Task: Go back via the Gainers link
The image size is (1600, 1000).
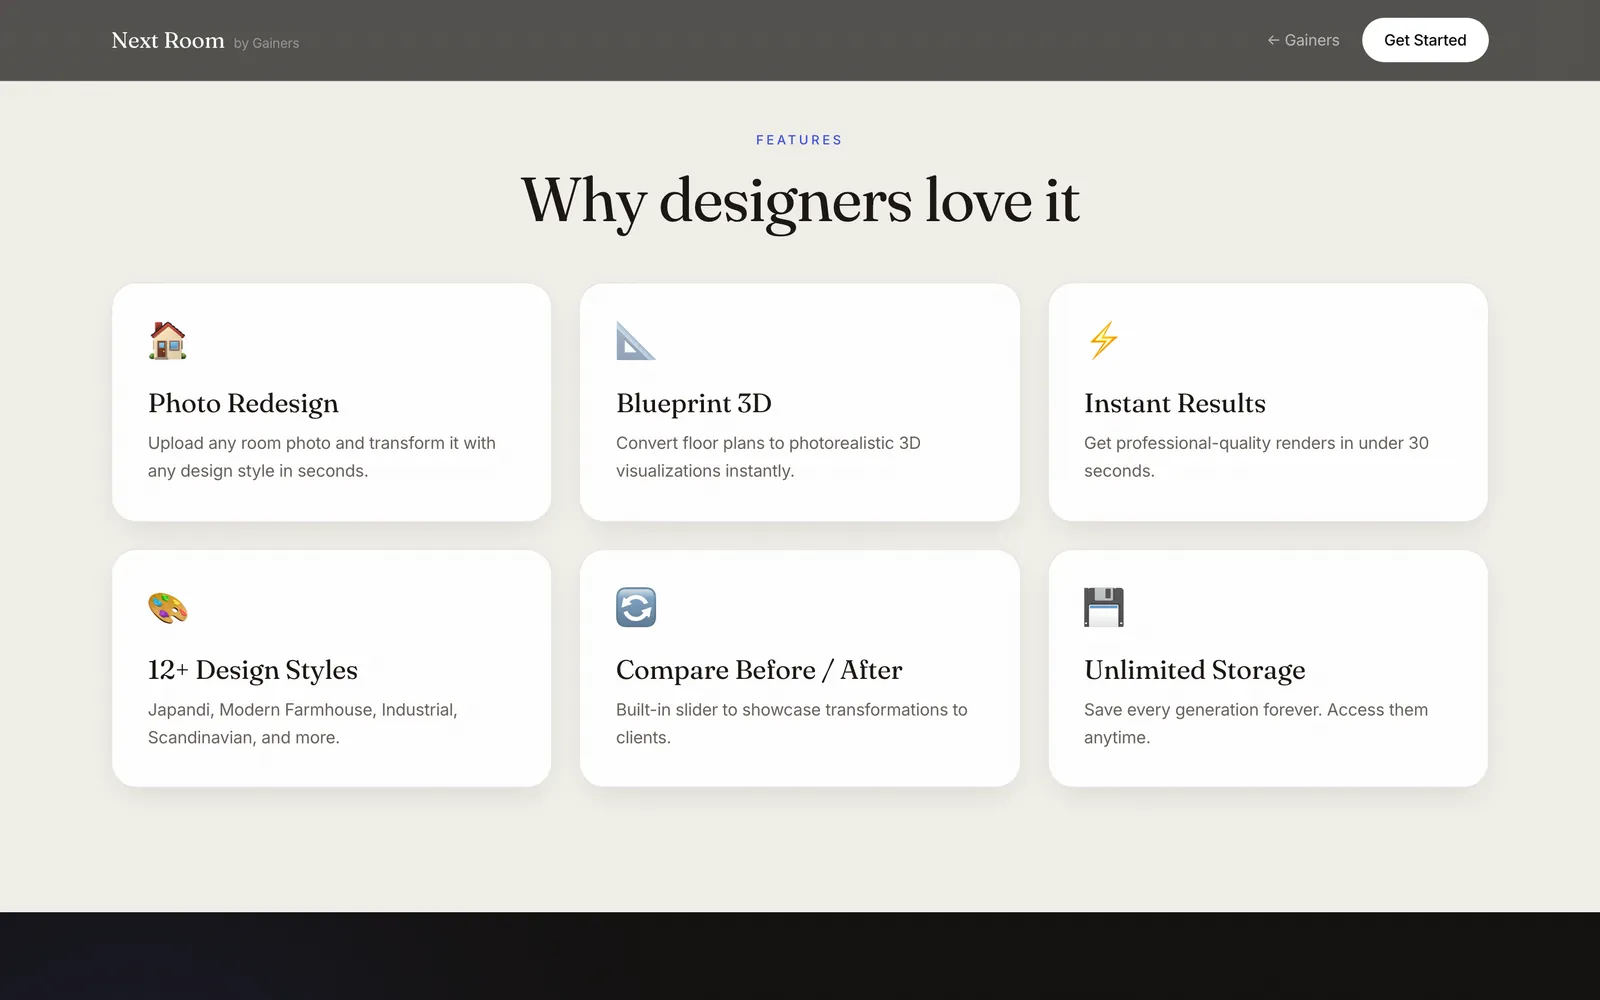Action: pyautogui.click(x=1303, y=40)
